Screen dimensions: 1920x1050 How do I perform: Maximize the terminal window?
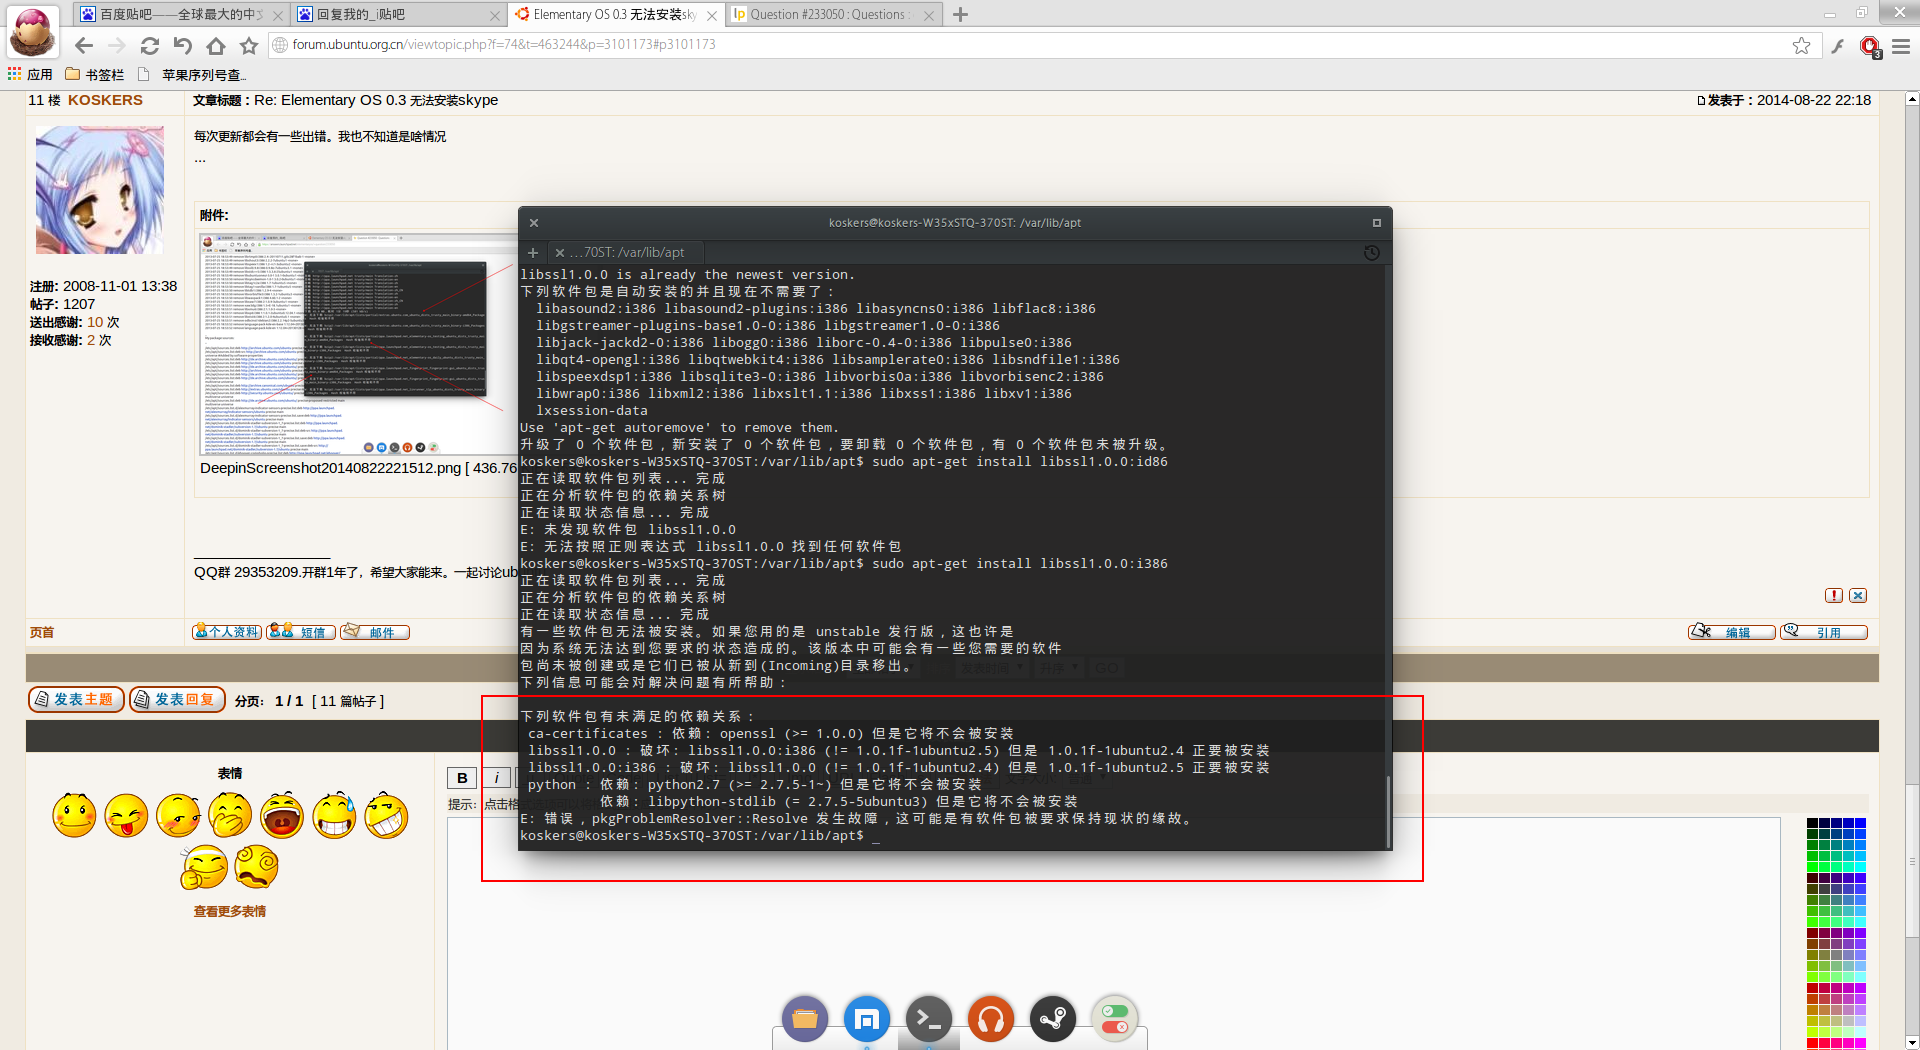click(x=1376, y=223)
